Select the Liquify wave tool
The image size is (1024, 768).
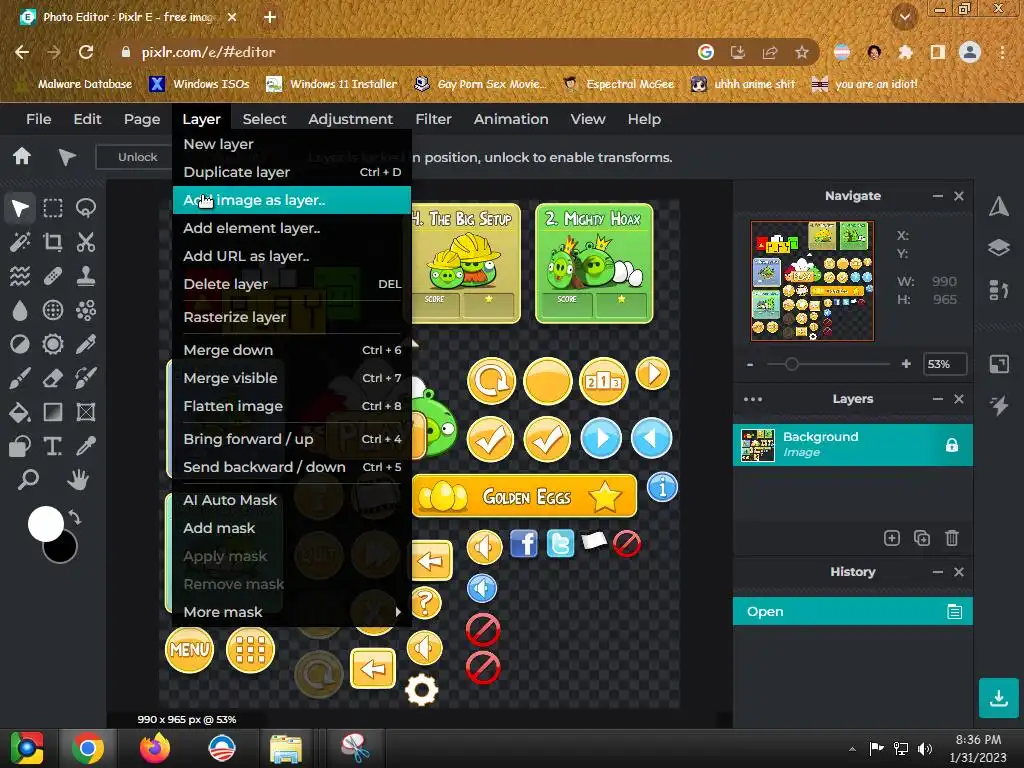click(20, 276)
